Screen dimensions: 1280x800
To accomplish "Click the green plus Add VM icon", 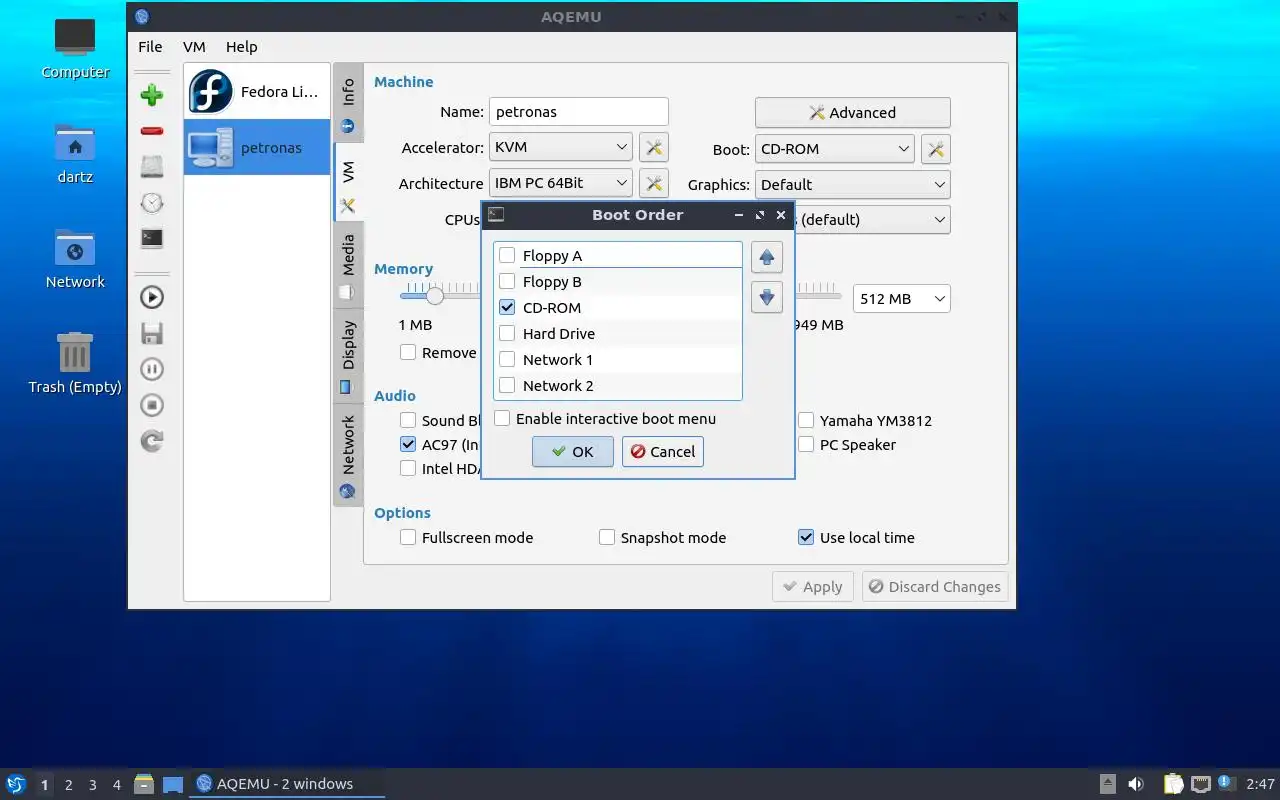I will pyautogui.click(x=152, y=95).
